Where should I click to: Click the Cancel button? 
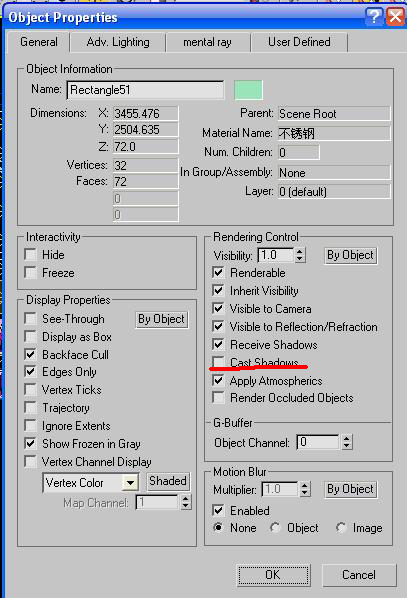(359, 575)
